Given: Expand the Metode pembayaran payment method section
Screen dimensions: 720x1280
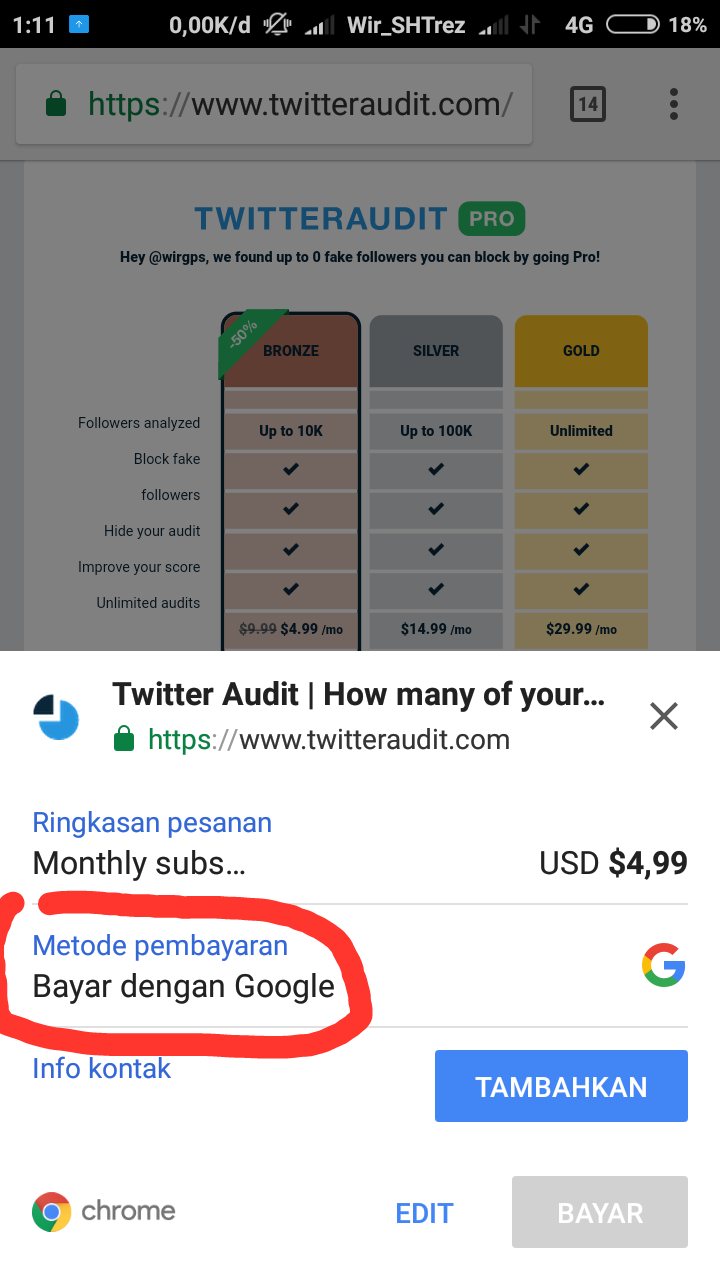Looking at the screenshot, I should [x=360, y=966].
